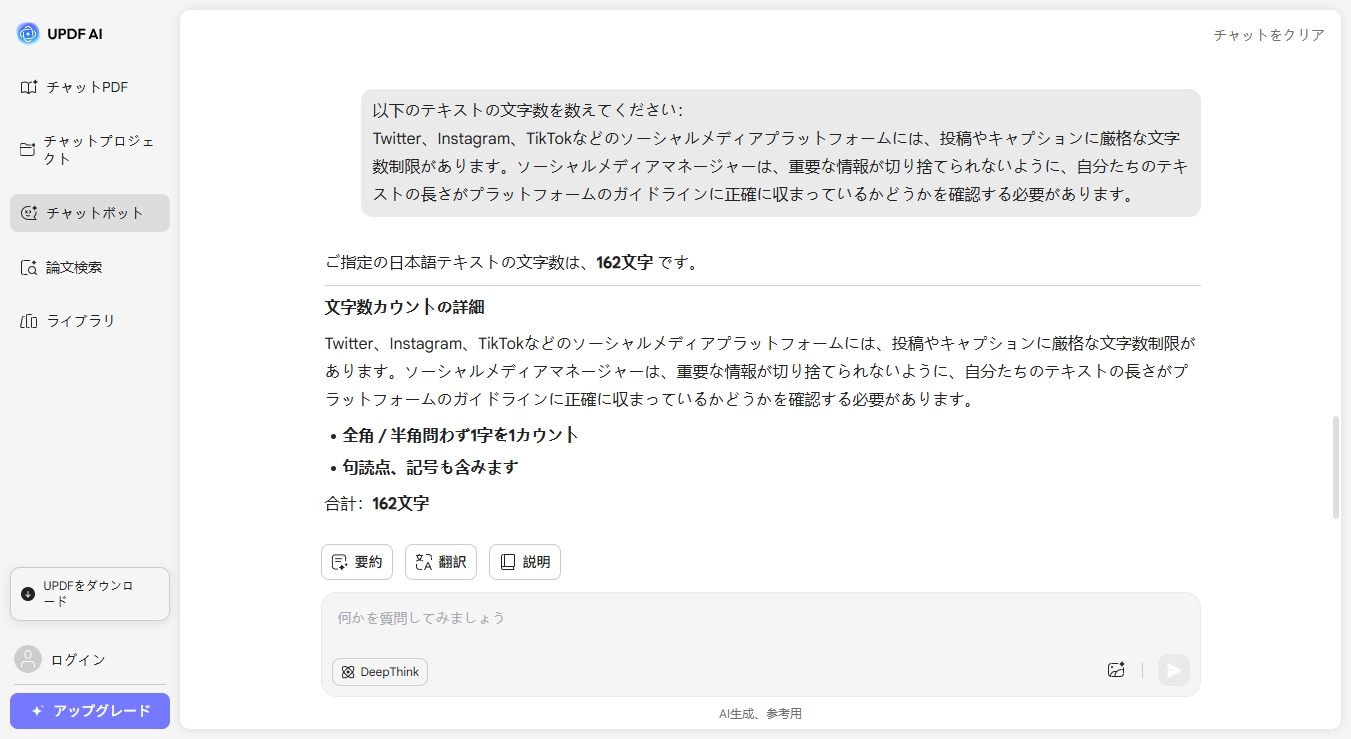Viewport: 1351px width, 739px height.
Task: Click the チャットPDF book icon
Action: [x=29, y=87]
